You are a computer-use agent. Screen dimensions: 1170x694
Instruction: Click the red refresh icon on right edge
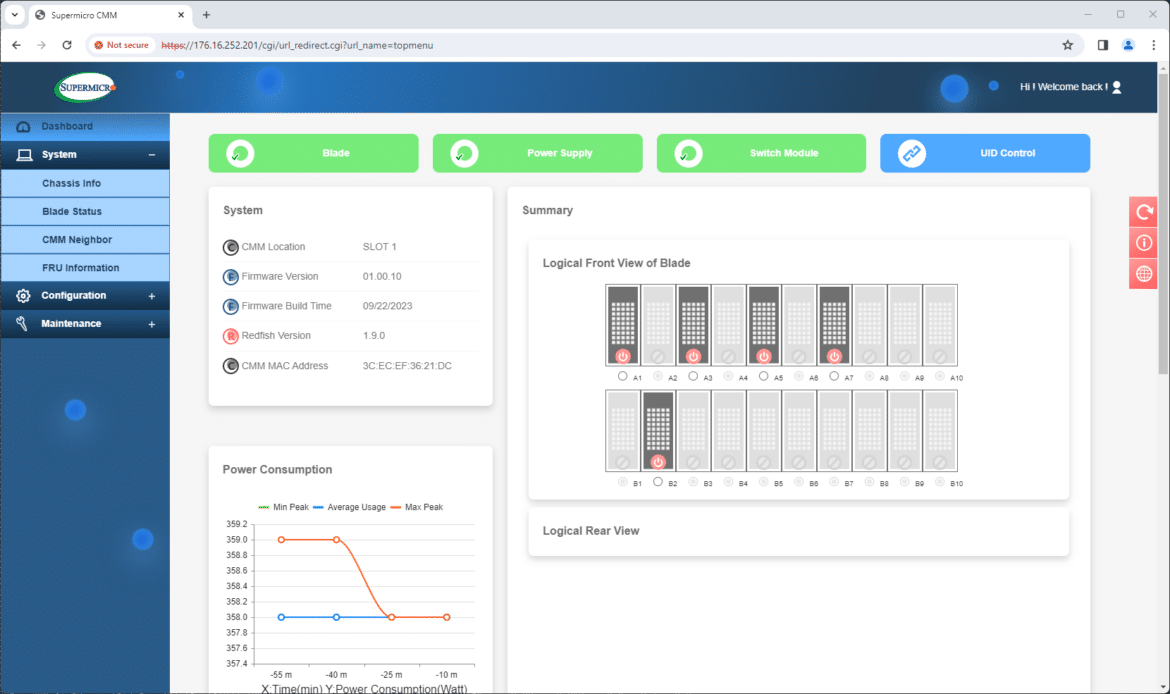click(1143, 212)
